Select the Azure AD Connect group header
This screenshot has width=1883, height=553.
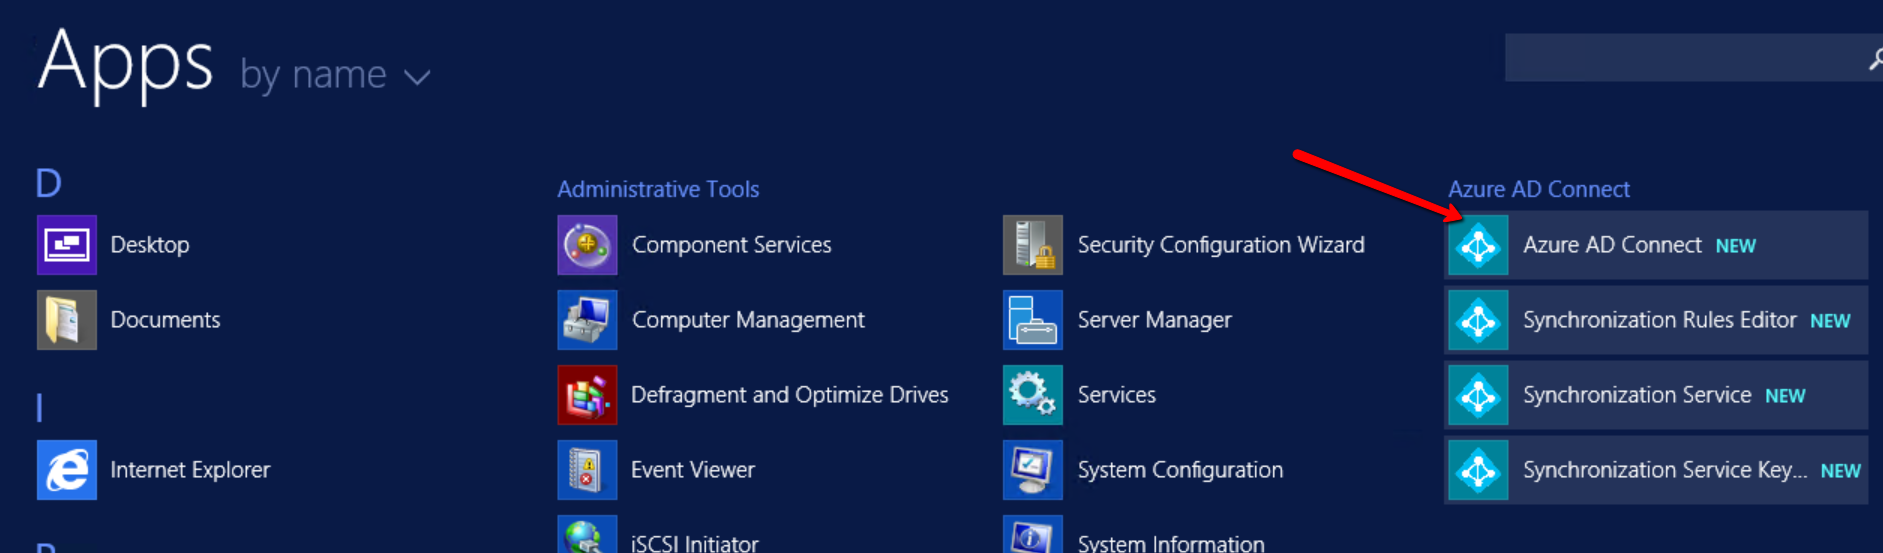(1538, 189)
